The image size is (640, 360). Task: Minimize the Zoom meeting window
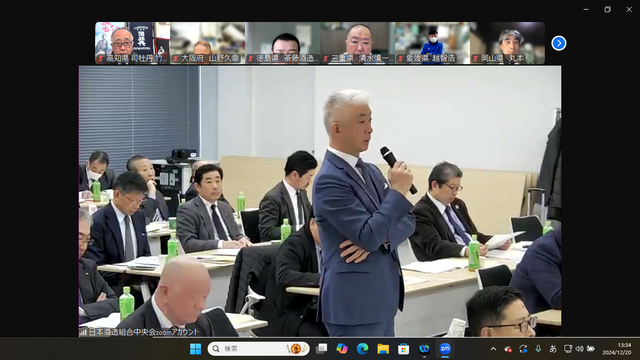click(586, 9)
